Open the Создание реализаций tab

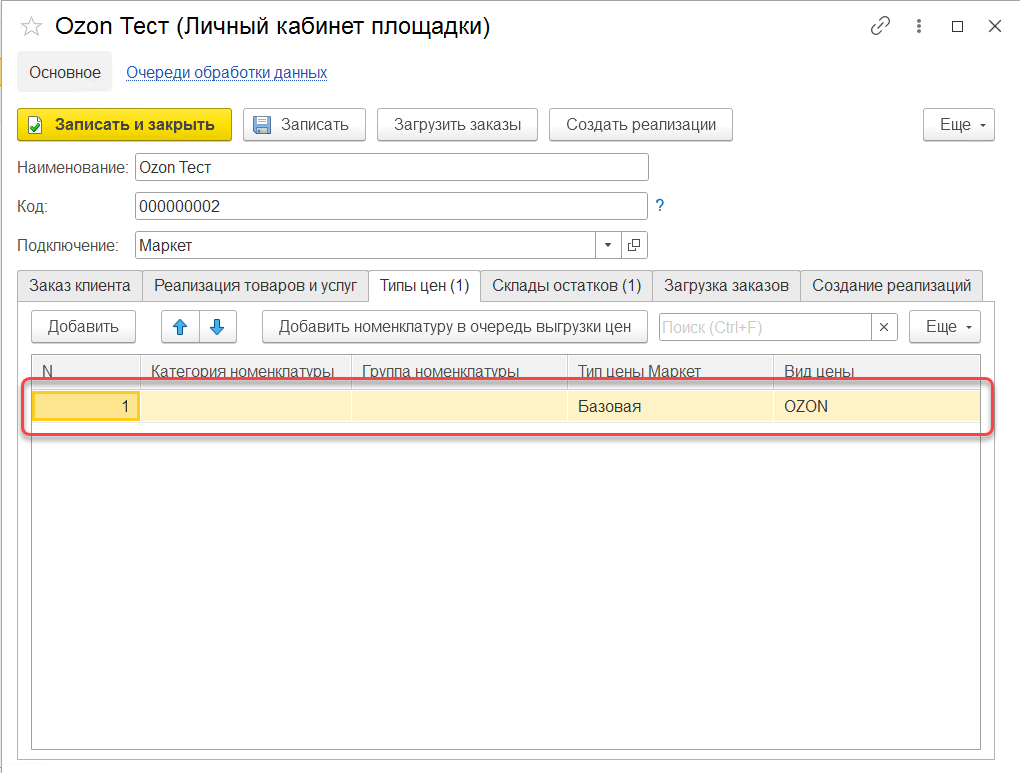[891, 286]
